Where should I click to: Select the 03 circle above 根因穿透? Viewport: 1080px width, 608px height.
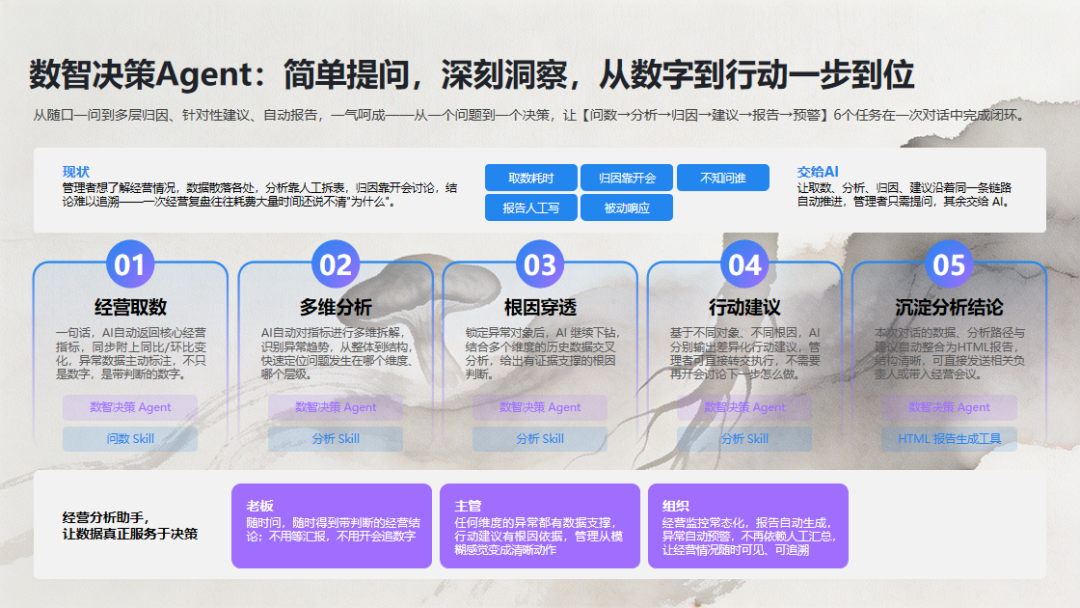[539, 264]
